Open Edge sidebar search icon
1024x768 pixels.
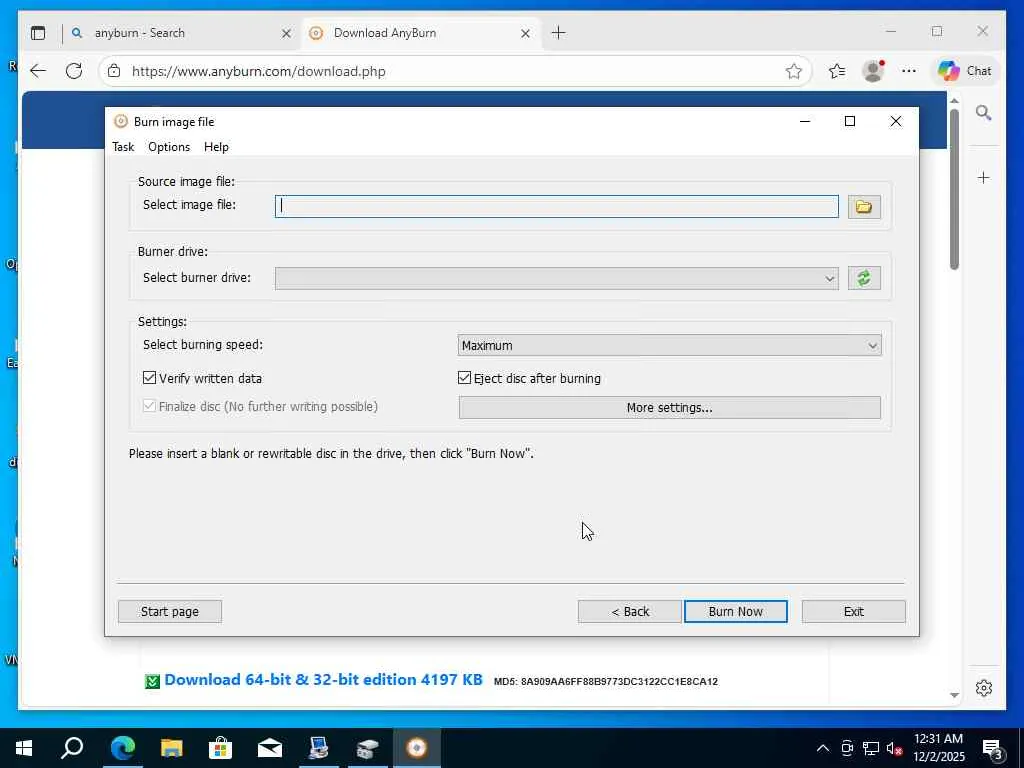tap(984, 113)
